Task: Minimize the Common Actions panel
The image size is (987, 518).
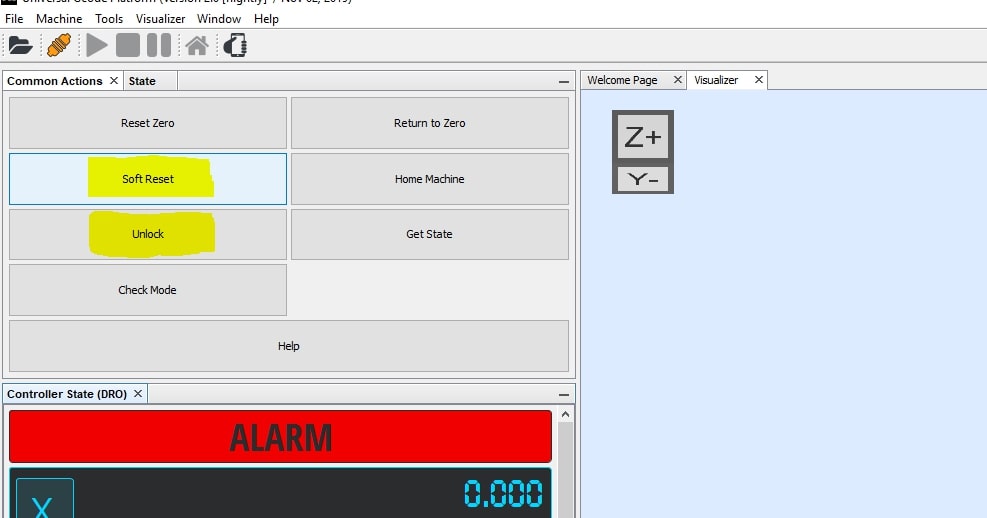Action: [564, 82]
